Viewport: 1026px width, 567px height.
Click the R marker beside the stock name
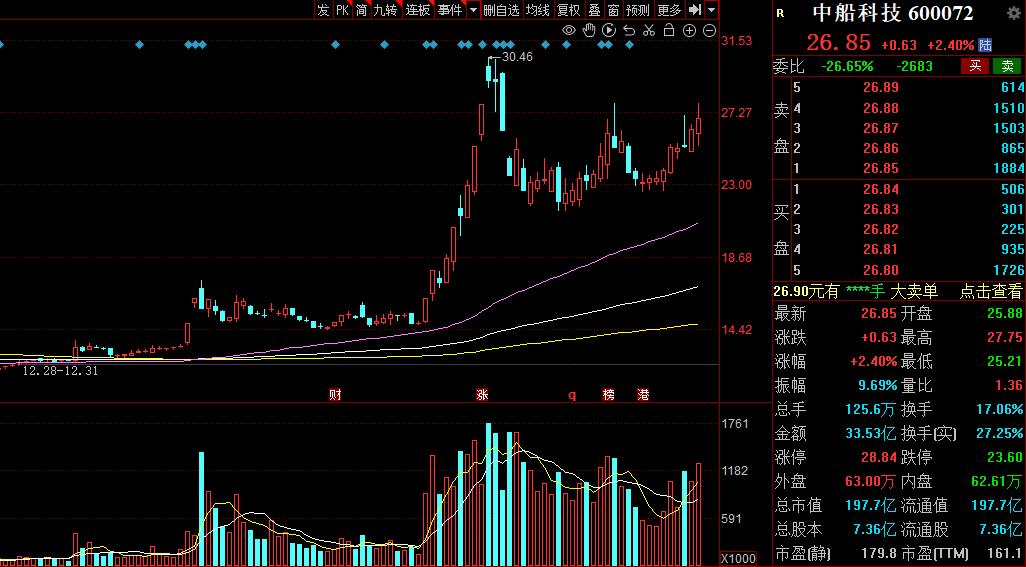tap(780, 13)
